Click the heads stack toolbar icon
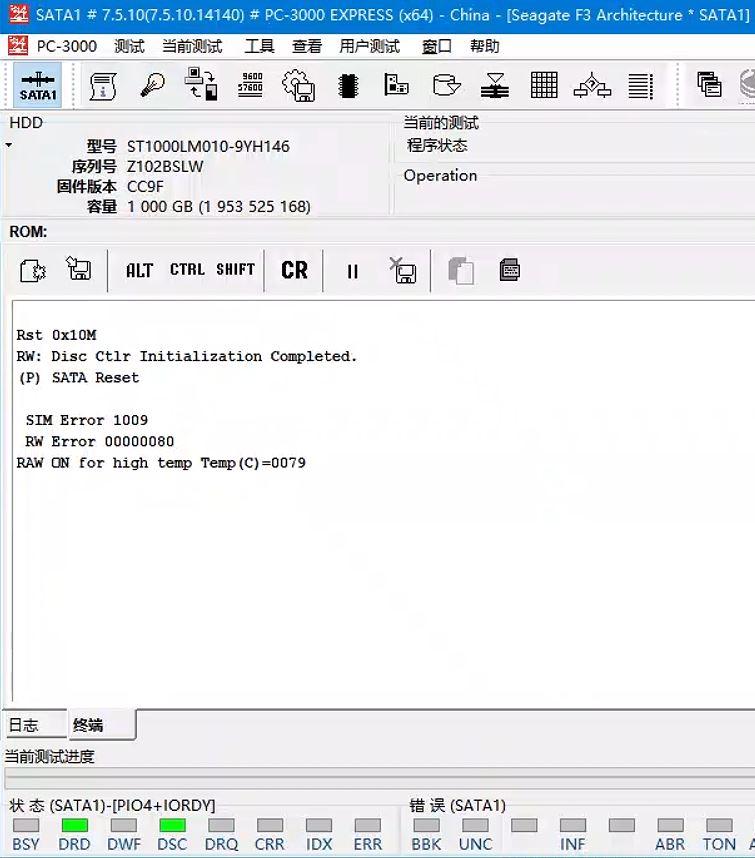The image size is (755, 858). tap(495, 85)
